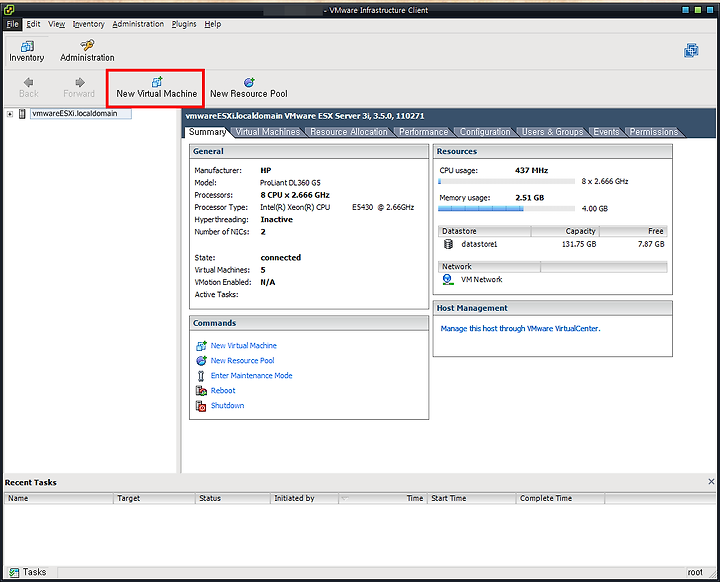This screenshot has height=582, width=720.
Task: Click New Resource Pool toolbar button
Action: pos(248,88)
